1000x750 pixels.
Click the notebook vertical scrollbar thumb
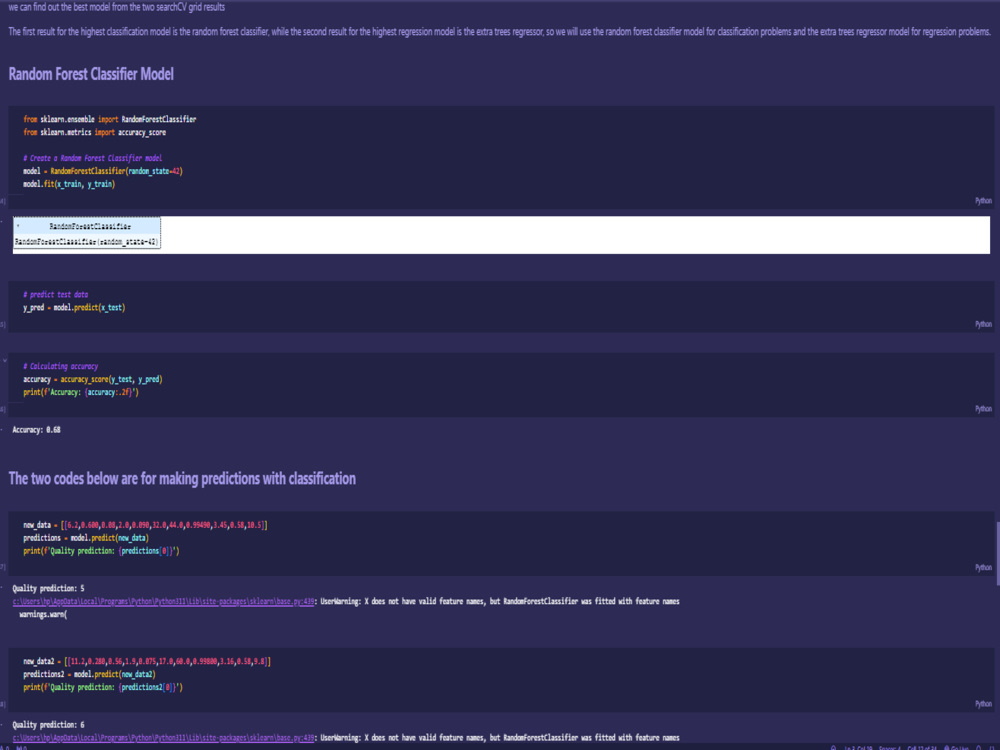(997, 554)
